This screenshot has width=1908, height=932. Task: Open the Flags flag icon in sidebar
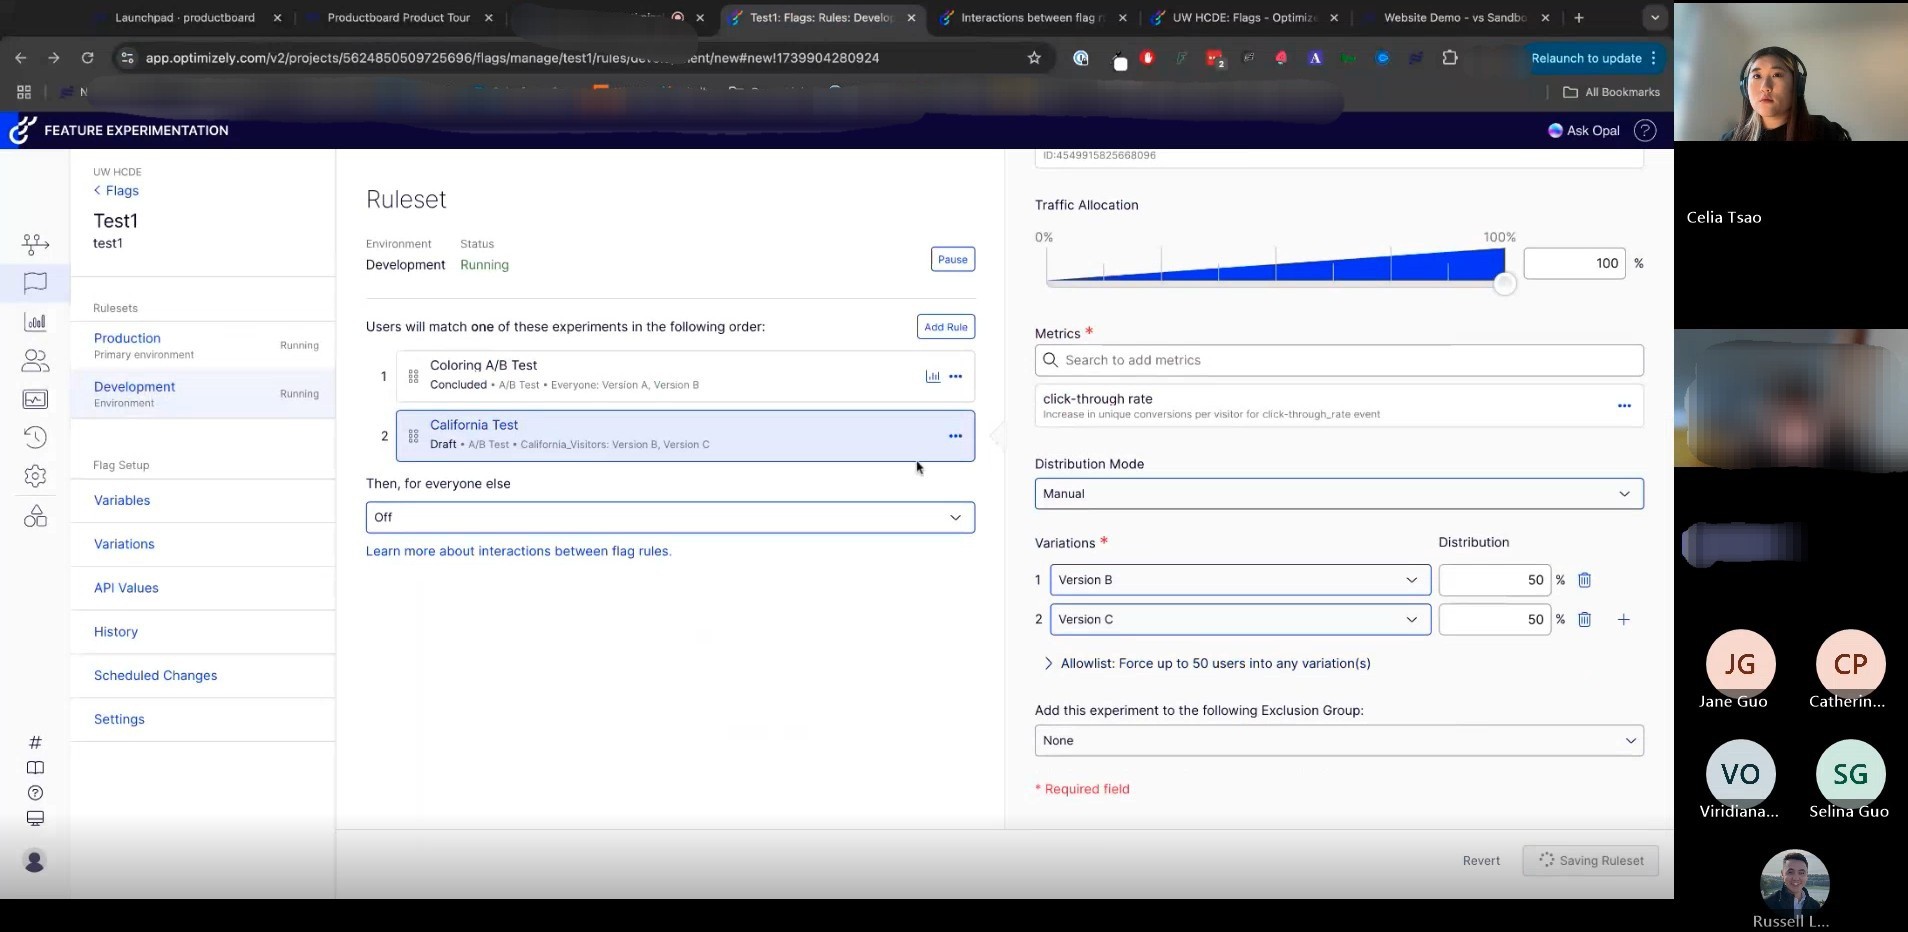point(35,283)
